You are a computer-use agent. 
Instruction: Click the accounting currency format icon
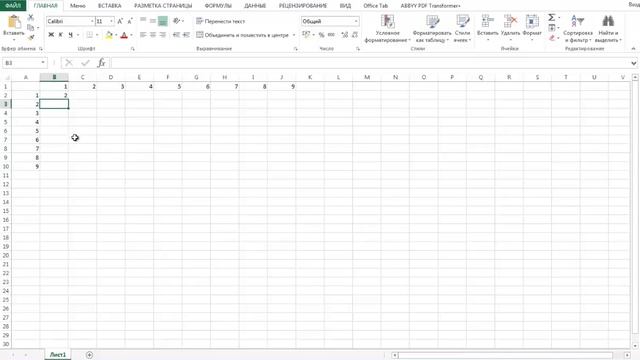pos(306,35)
